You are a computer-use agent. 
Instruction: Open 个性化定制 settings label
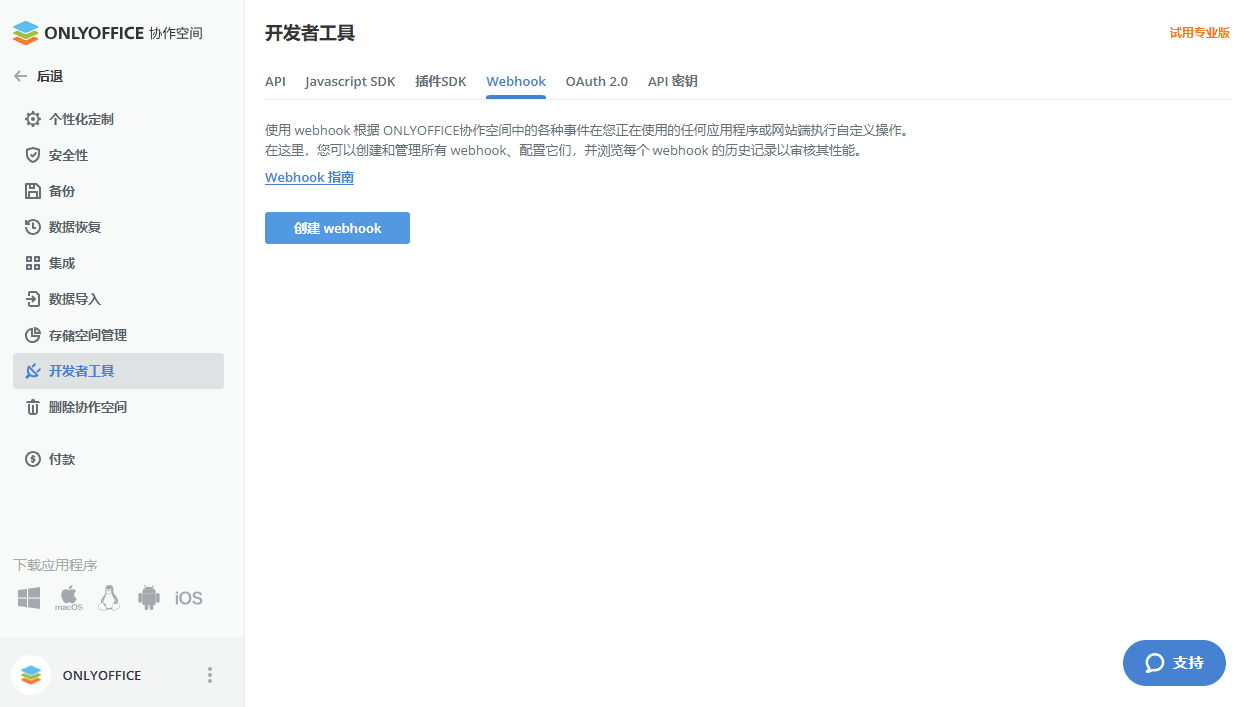81,119
